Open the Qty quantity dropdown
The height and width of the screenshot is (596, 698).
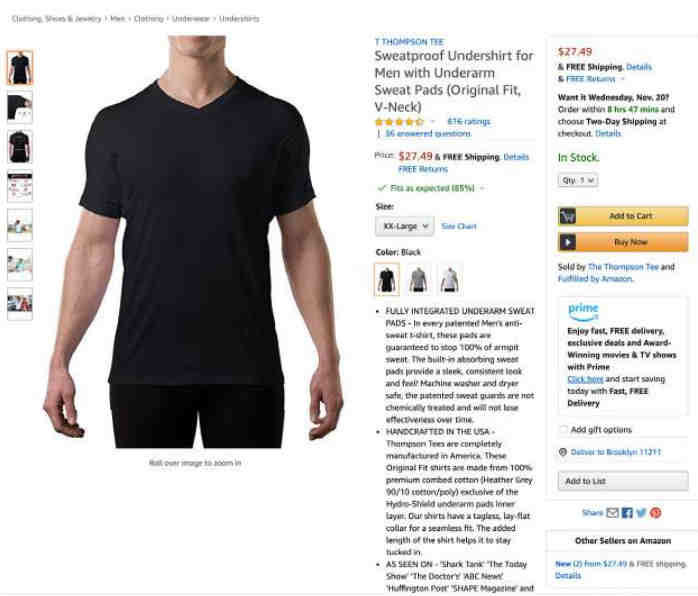578,180
